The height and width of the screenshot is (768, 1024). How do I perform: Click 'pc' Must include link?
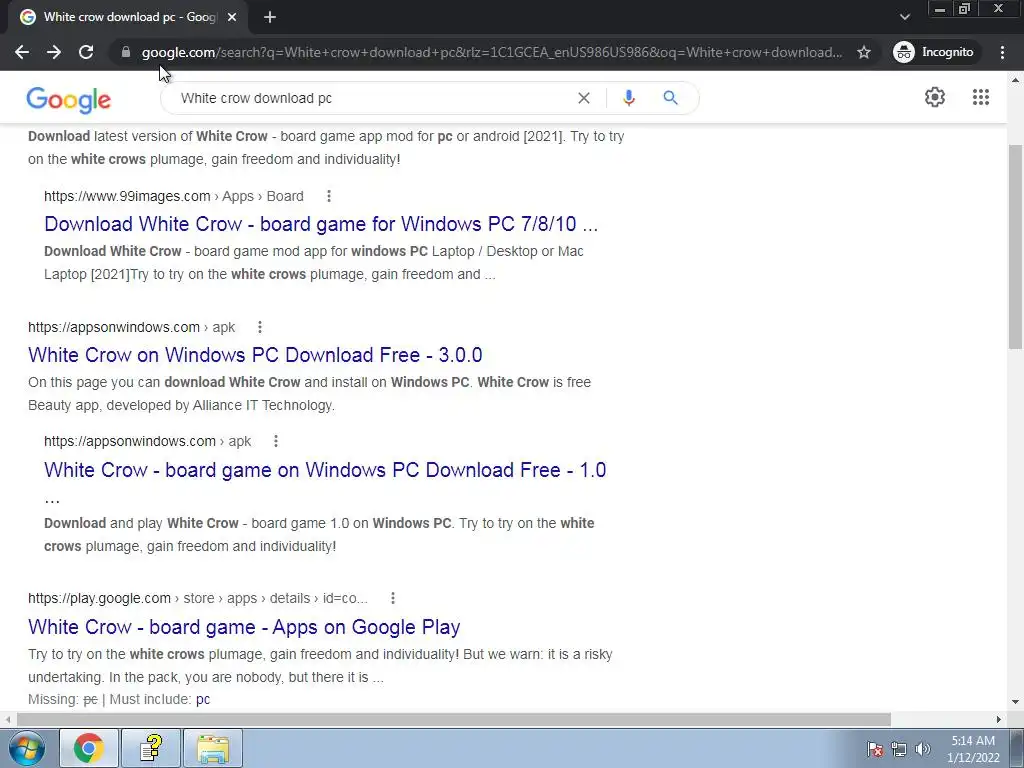pos(202,699)
